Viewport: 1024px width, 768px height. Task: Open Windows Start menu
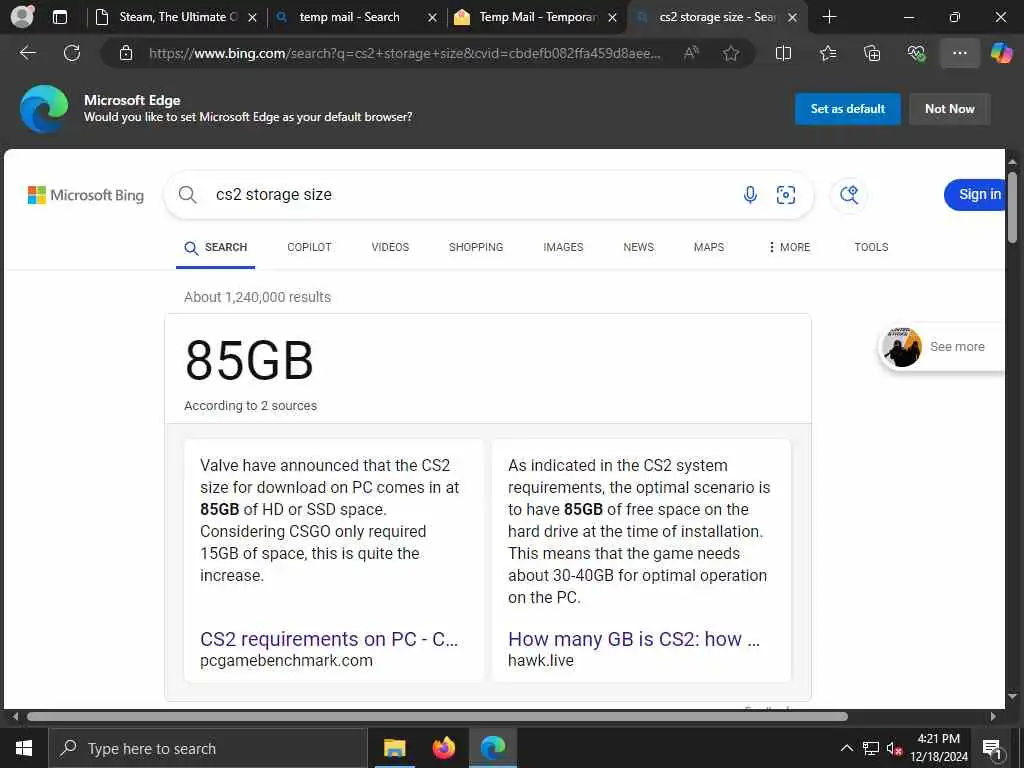coord(24,748)
